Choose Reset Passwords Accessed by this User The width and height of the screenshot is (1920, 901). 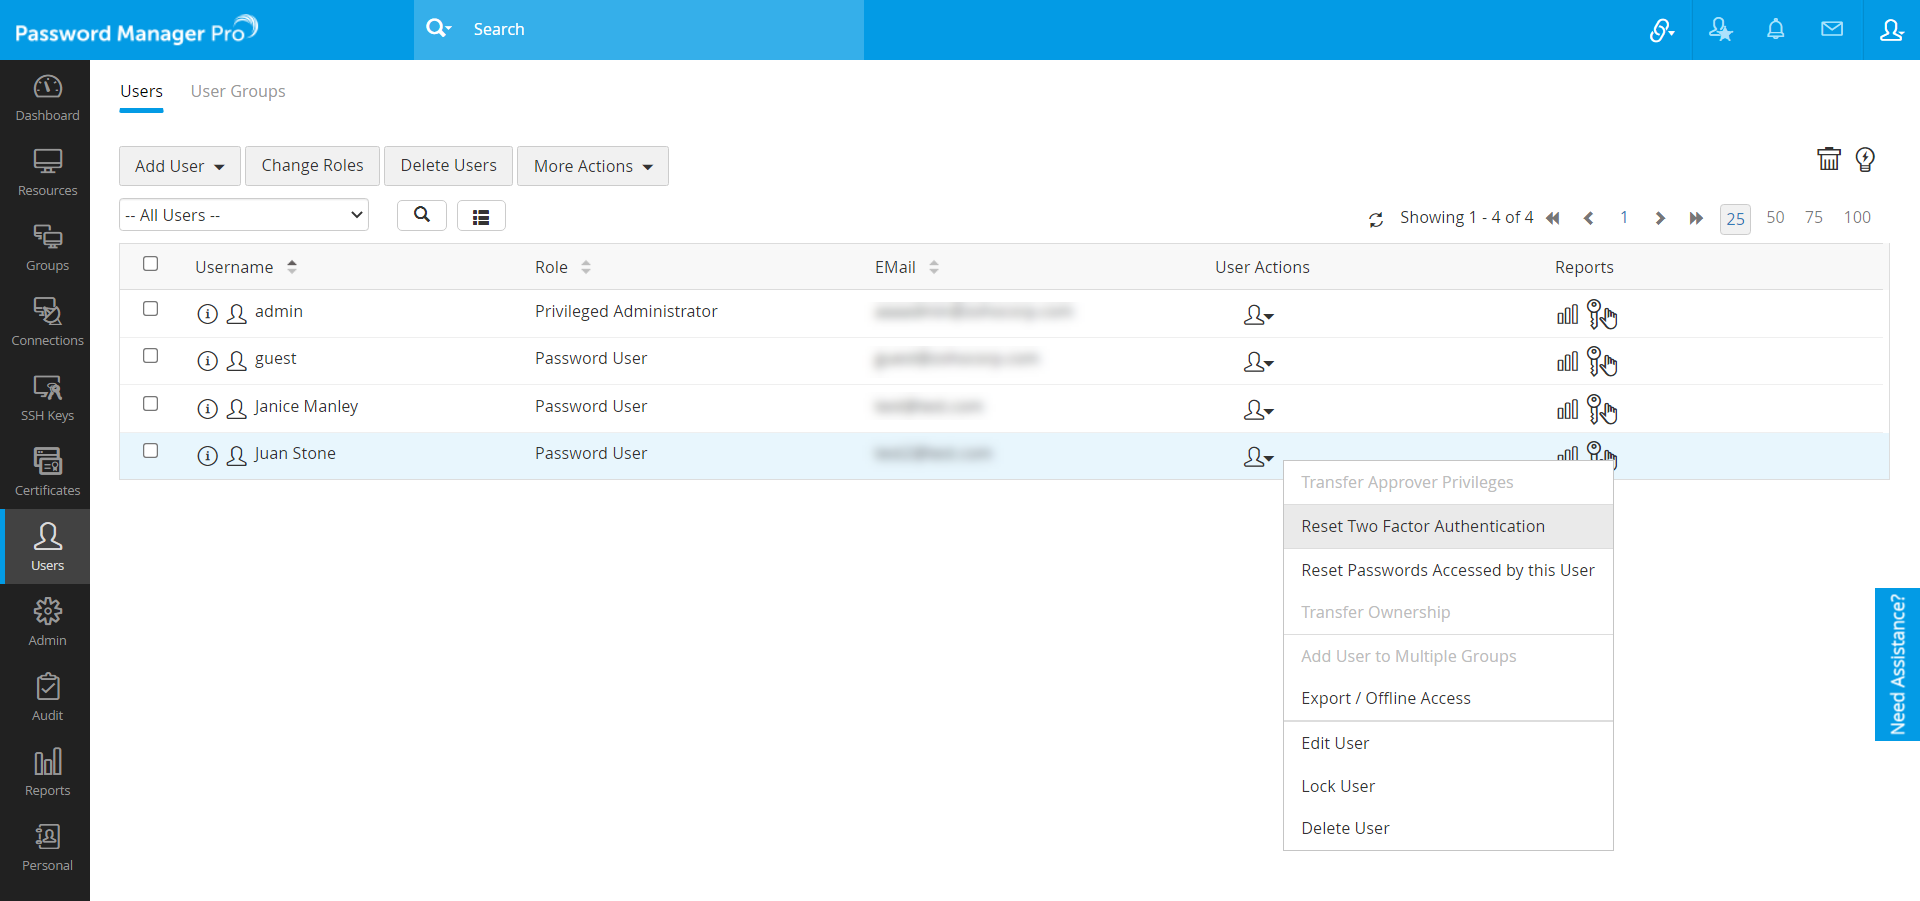[1448, 570]
